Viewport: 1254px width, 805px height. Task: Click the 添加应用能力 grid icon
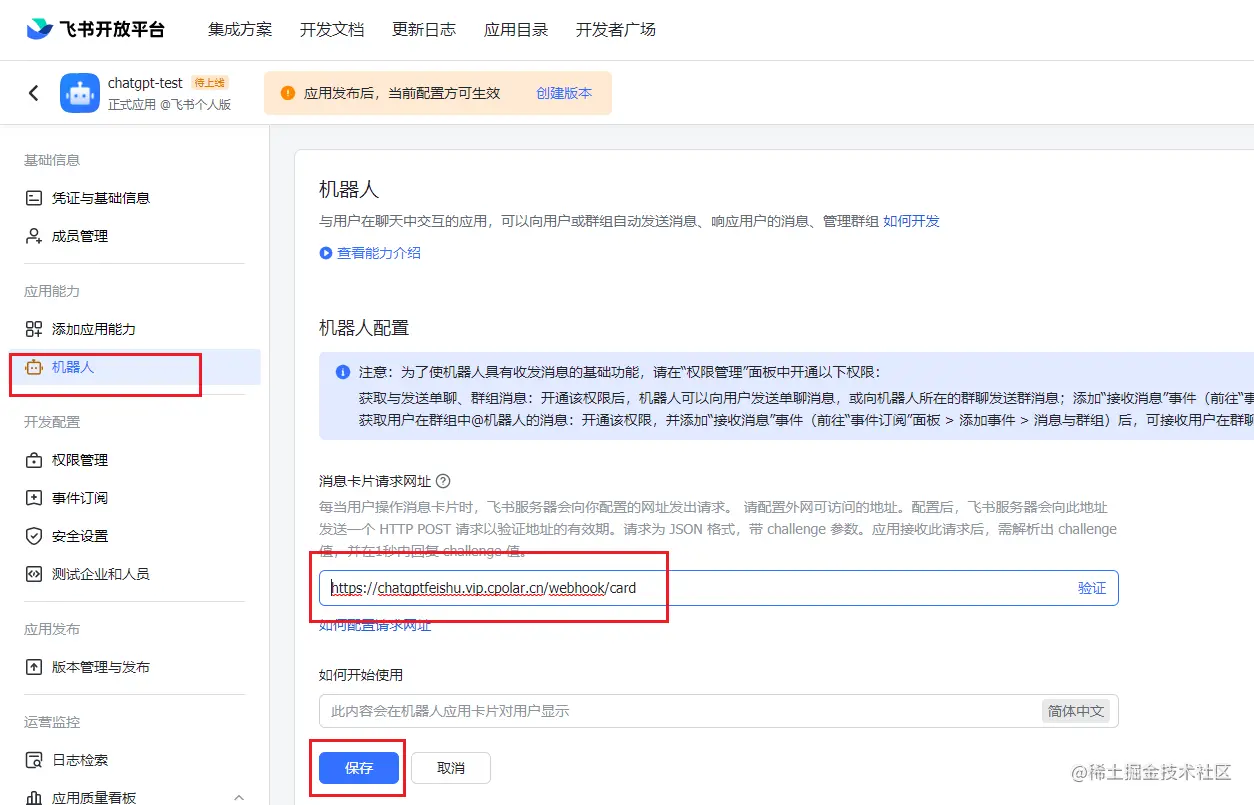coord(34,329)
